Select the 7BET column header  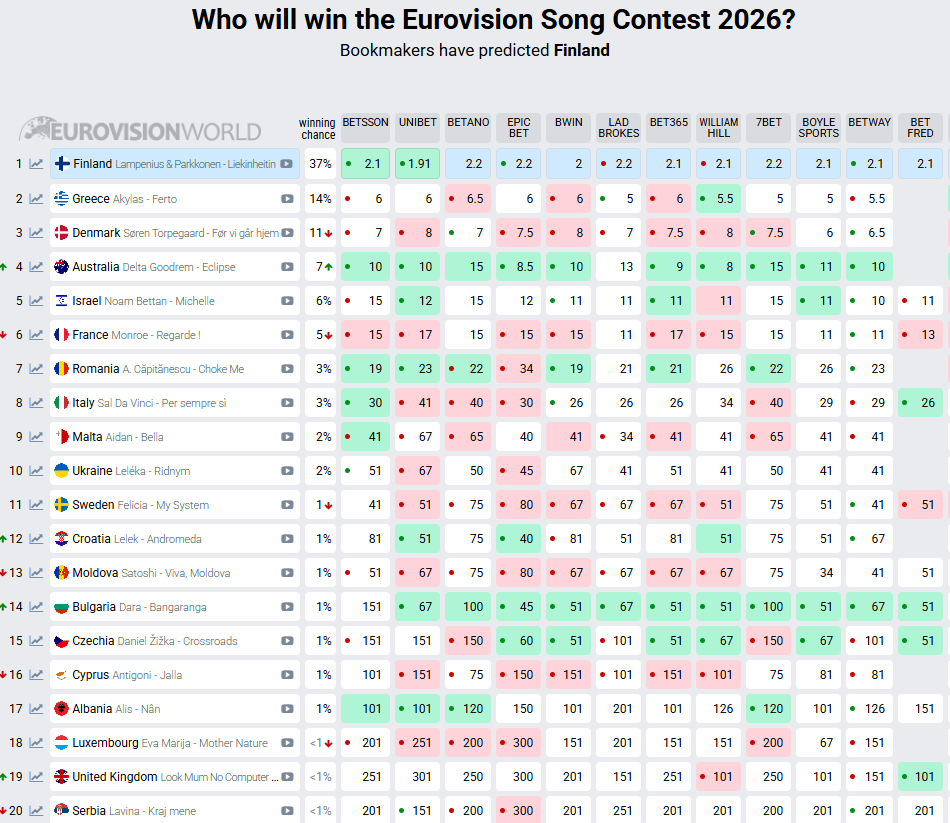[768, 128]
